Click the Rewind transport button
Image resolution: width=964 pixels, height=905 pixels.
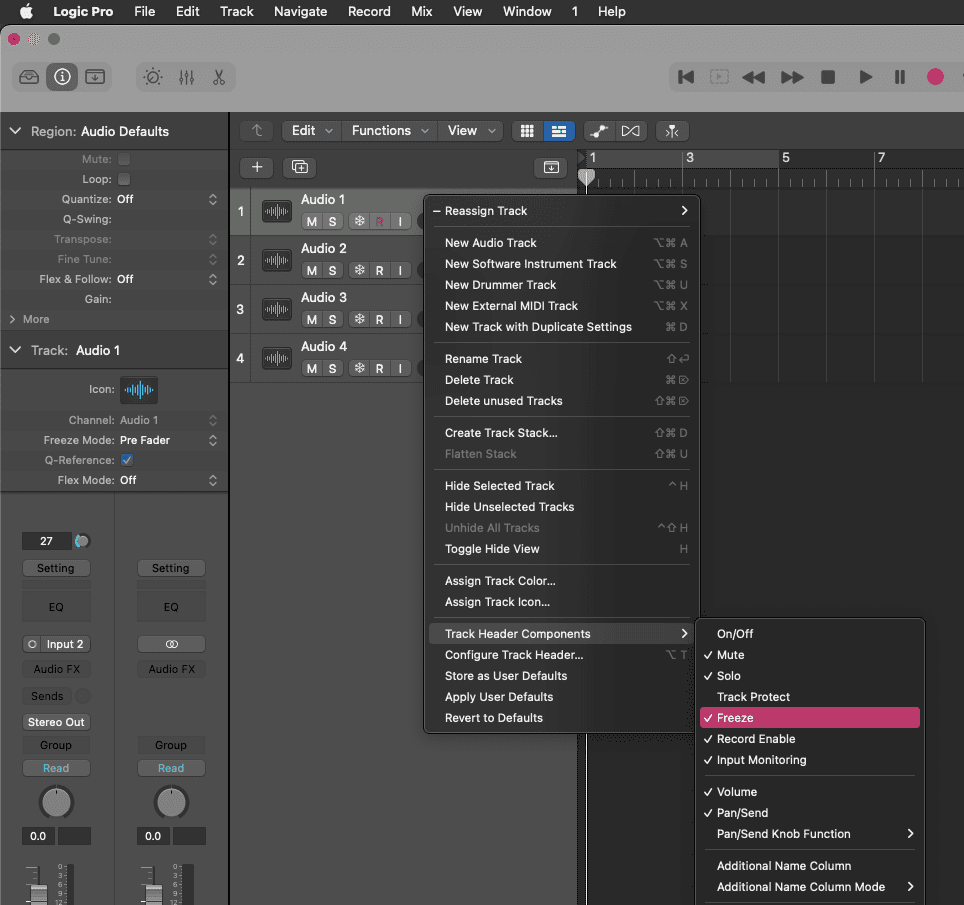pyautogui.click(x=754, y=77)
